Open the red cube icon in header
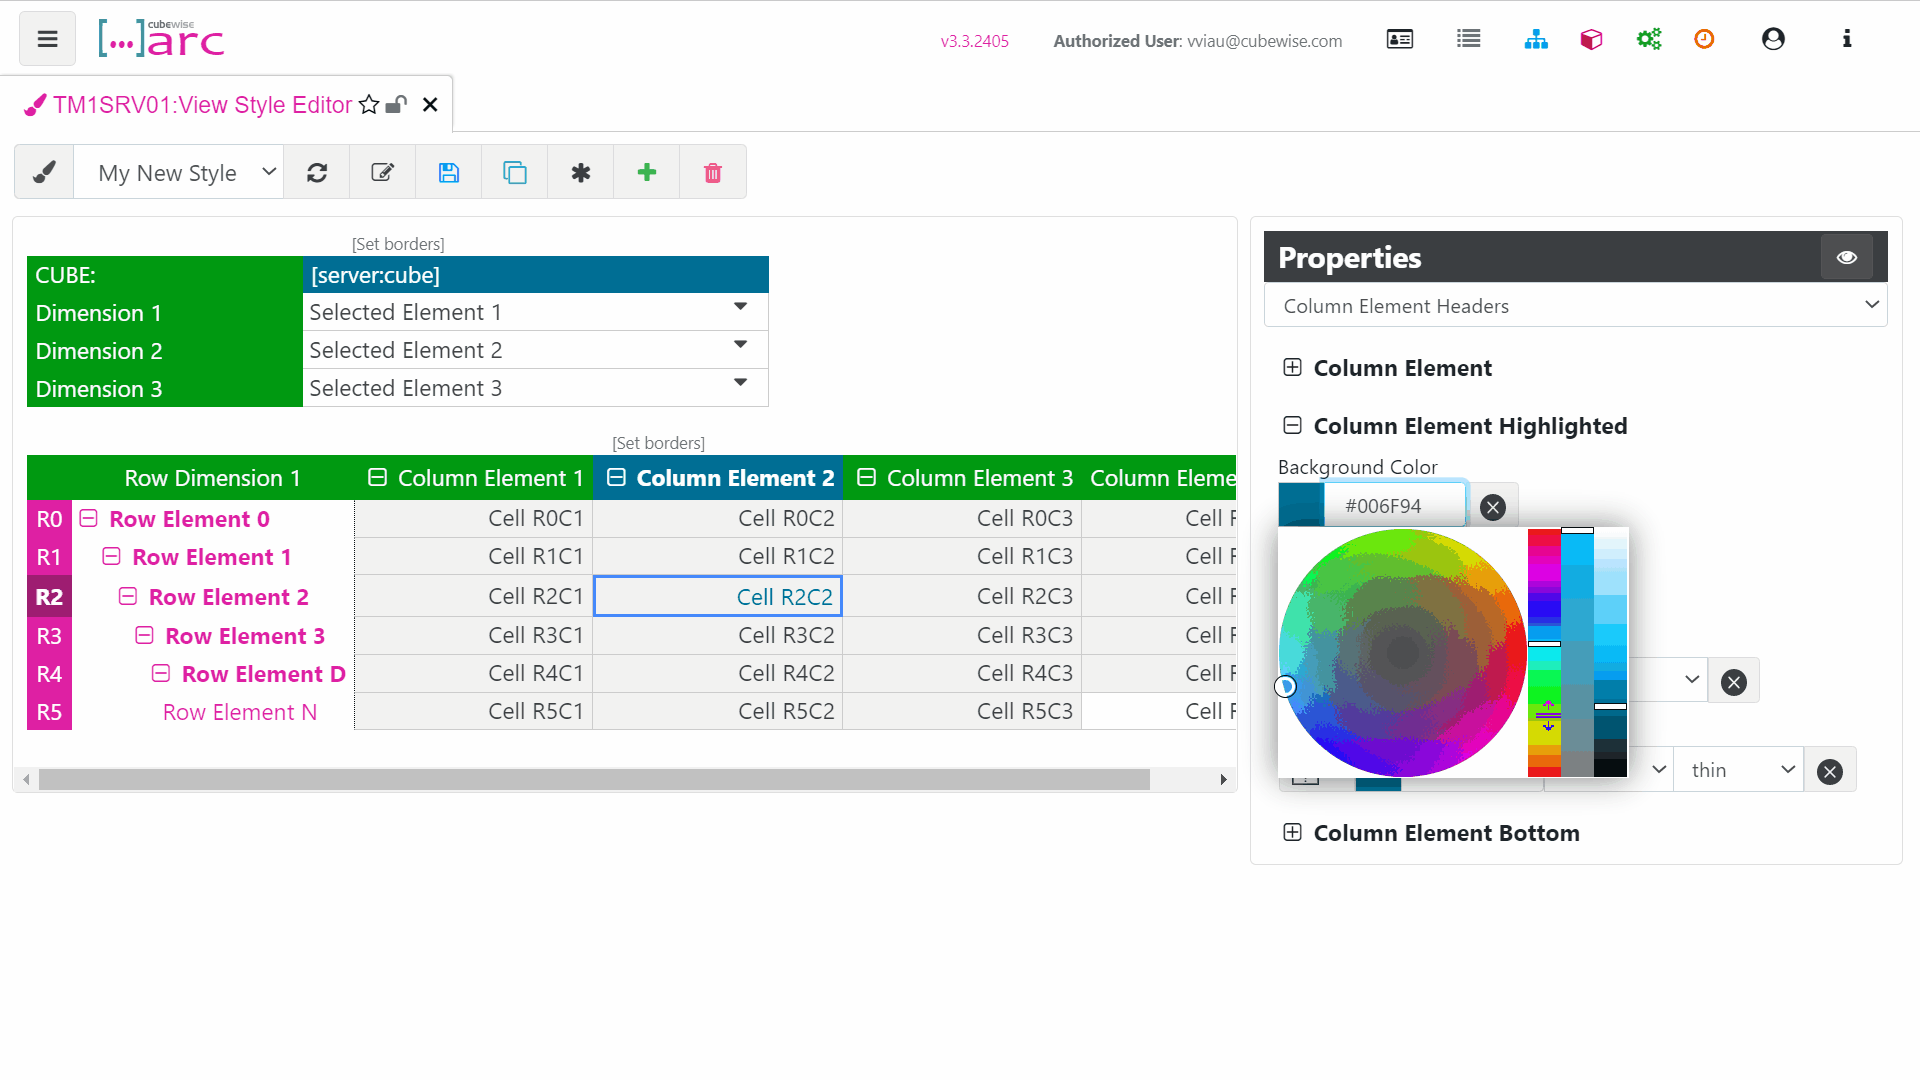Viewport: 1920px width, 1080px height. (1591, 39)
